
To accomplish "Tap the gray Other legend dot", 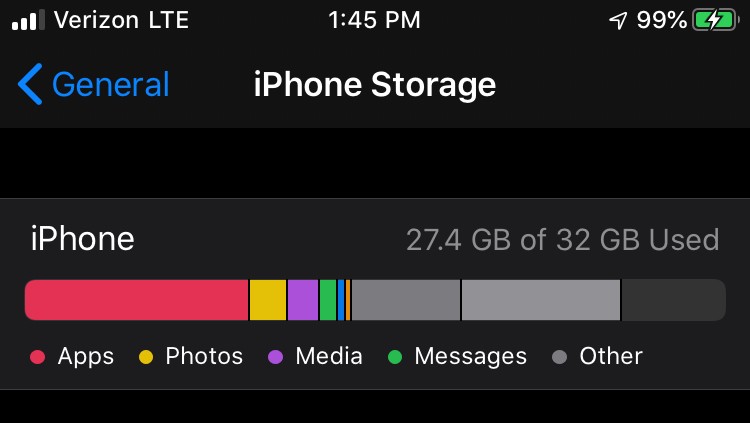I will point(560,357).
